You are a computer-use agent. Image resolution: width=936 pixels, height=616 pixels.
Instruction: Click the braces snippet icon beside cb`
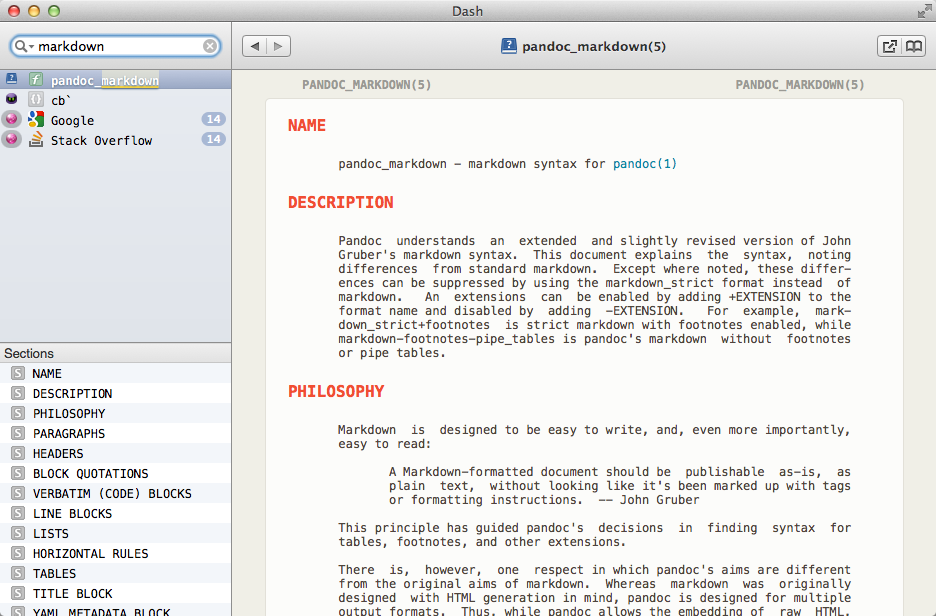click(36, 99)
